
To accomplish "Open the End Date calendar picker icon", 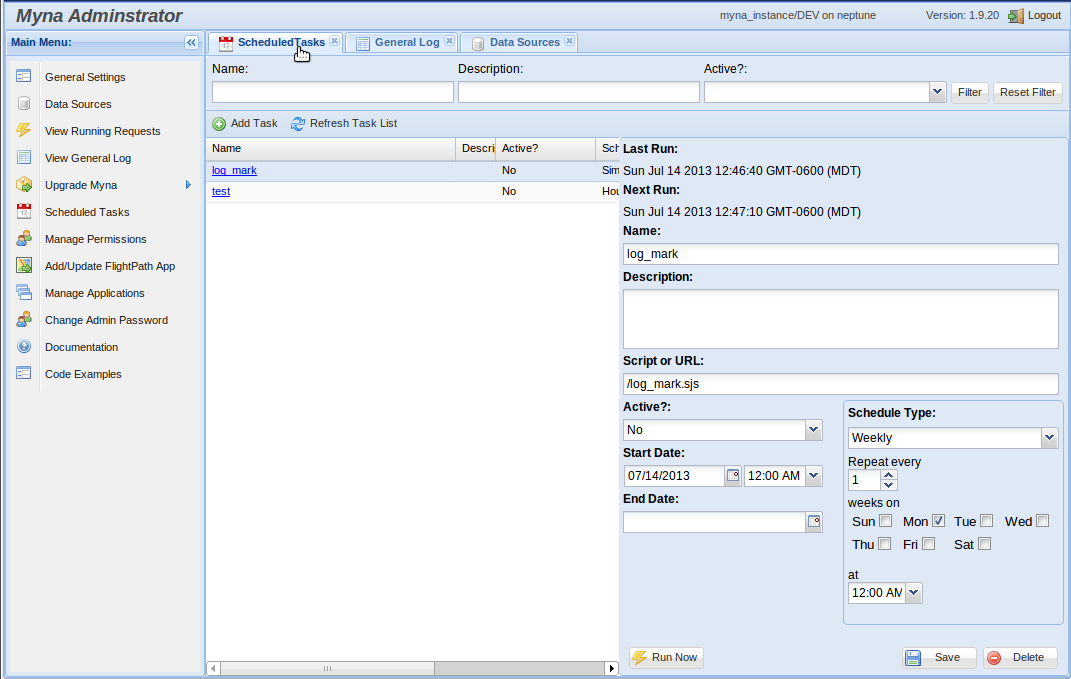I will [x=814, y=521].
